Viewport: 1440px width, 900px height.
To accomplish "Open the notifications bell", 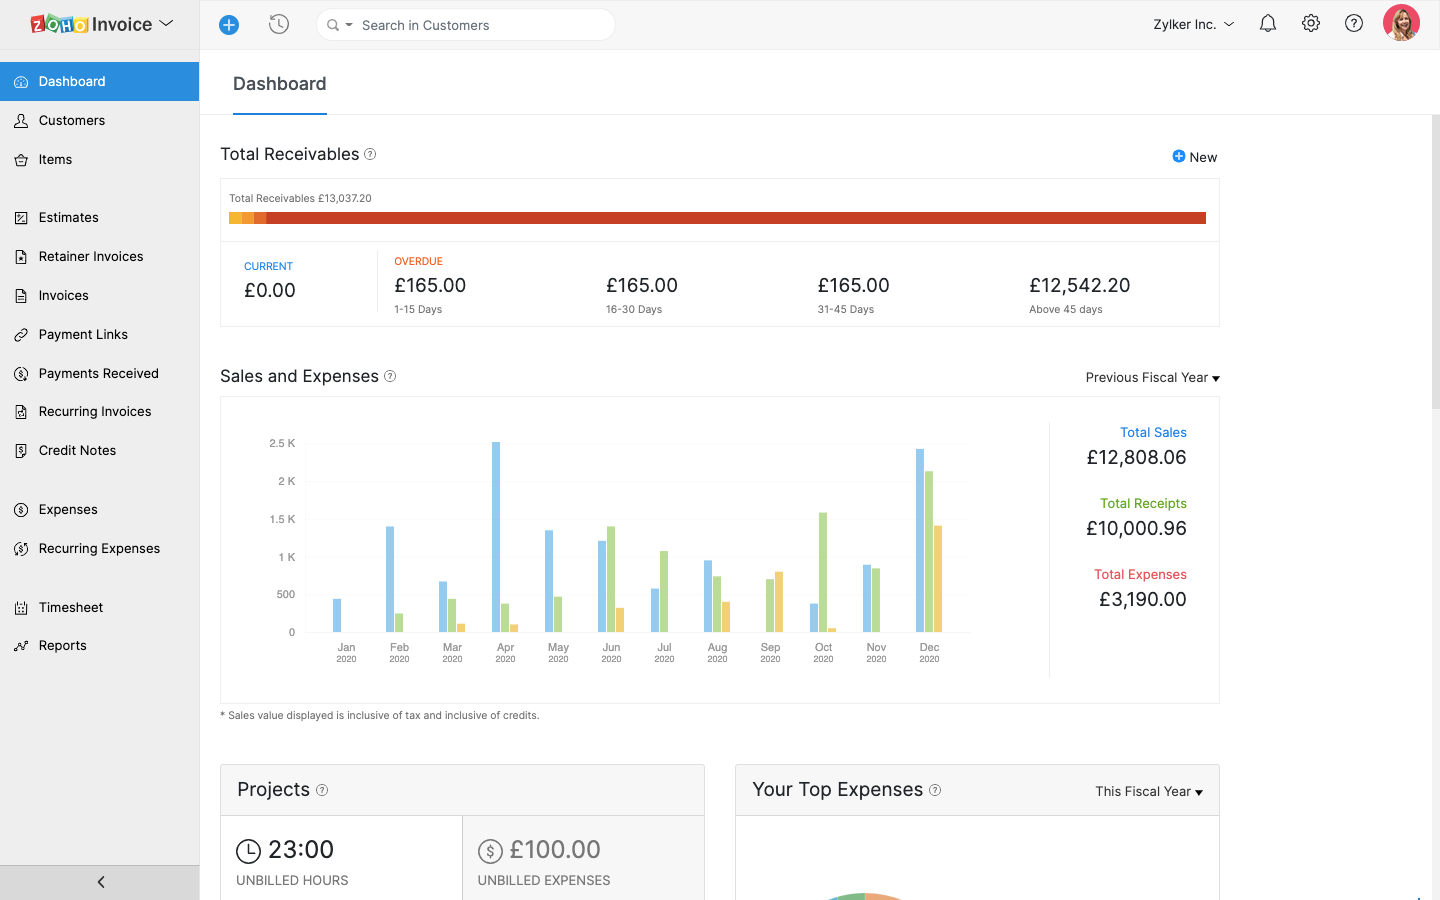I will click(x=1267, y=22).
